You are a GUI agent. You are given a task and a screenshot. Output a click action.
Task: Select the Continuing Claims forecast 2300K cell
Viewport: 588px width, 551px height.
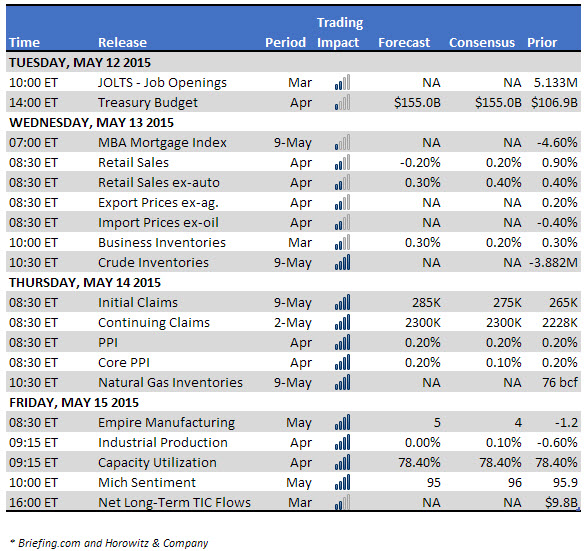pyautogui.click(x=423, y=322)
